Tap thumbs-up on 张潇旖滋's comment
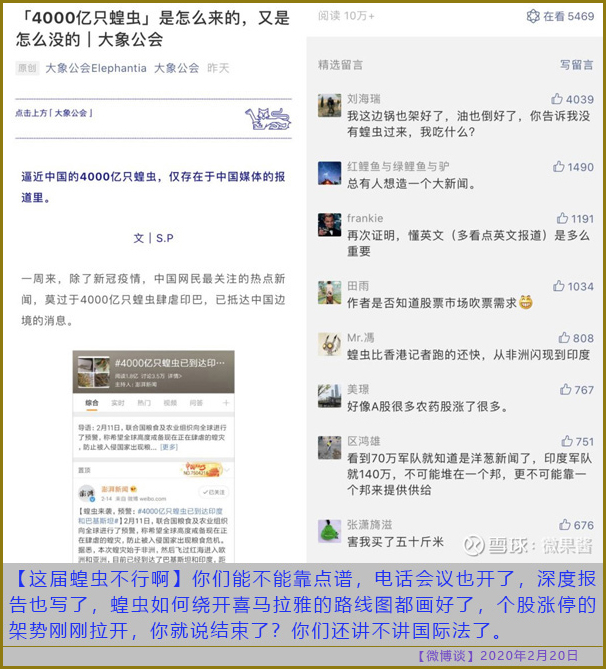The height and width of the screenshot is (669, 606). 565,525
